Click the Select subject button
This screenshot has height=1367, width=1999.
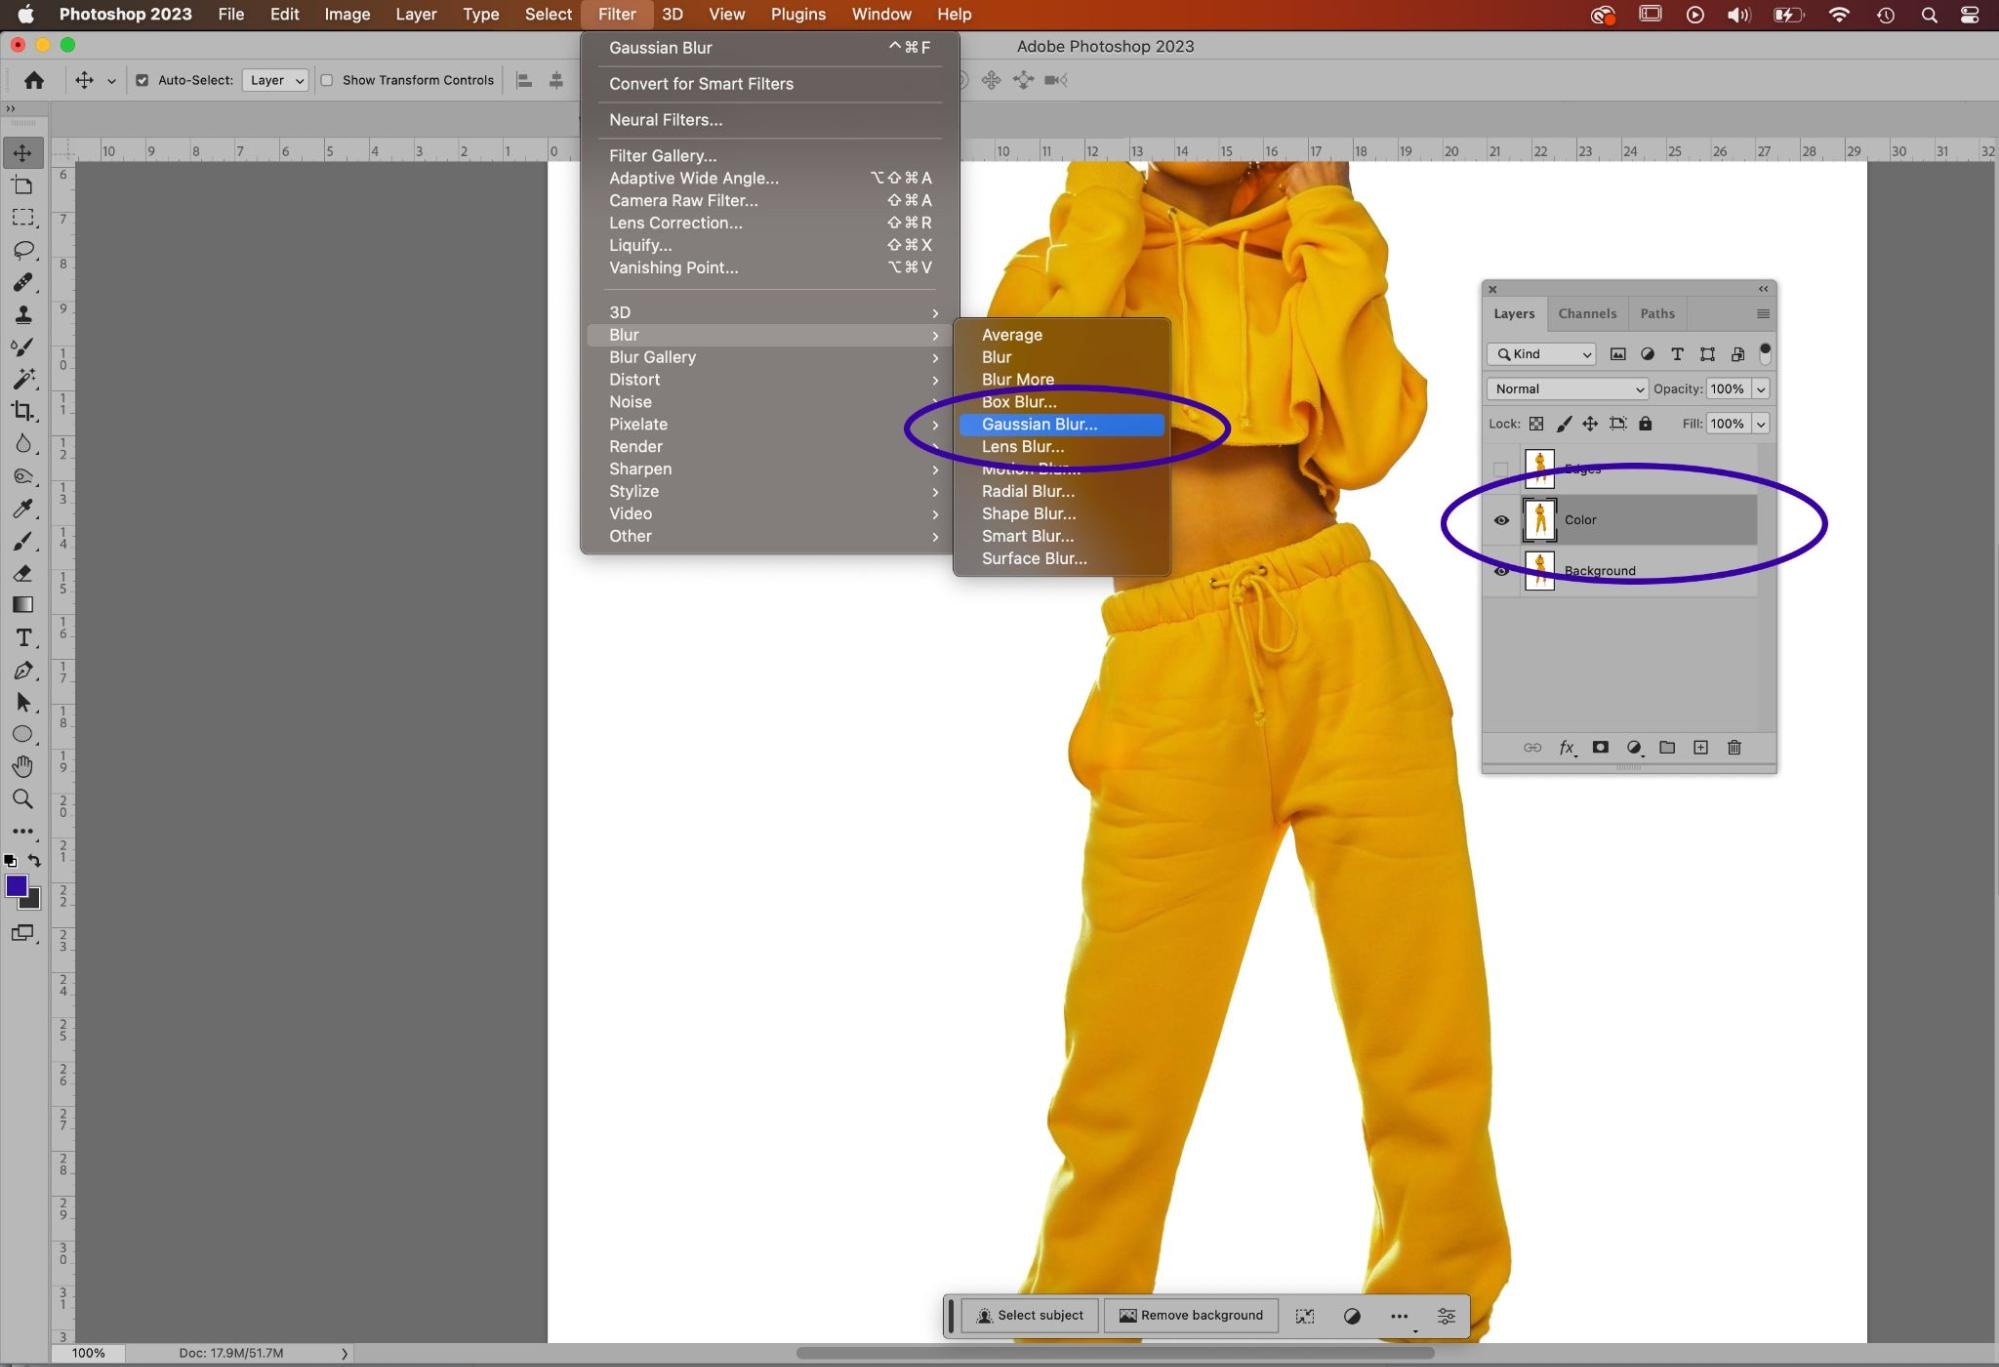(x=1030, y=1315)
